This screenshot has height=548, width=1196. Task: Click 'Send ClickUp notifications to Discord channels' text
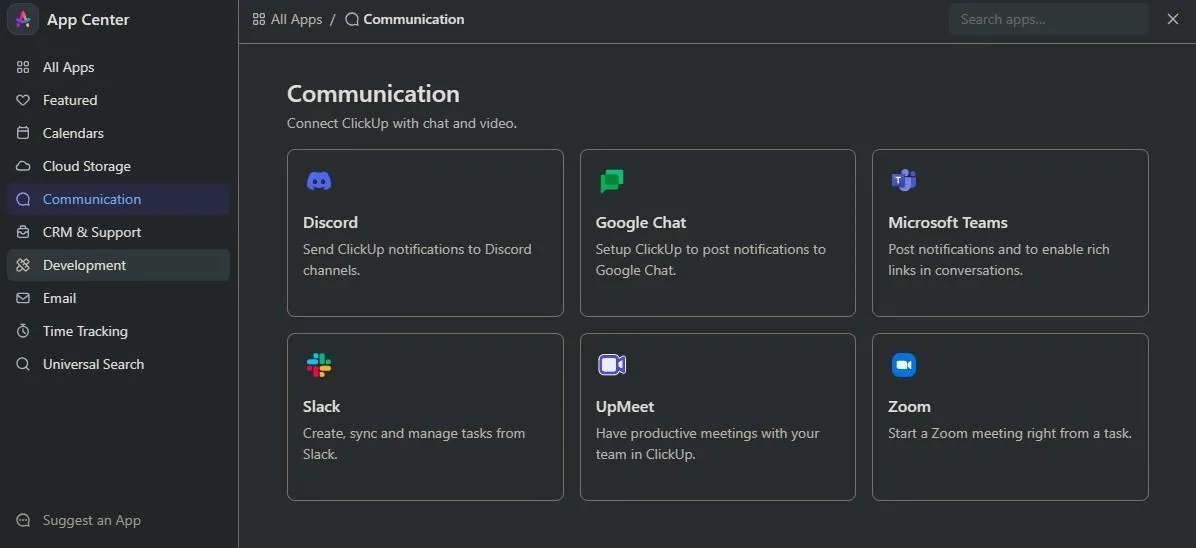click(417, 259)
